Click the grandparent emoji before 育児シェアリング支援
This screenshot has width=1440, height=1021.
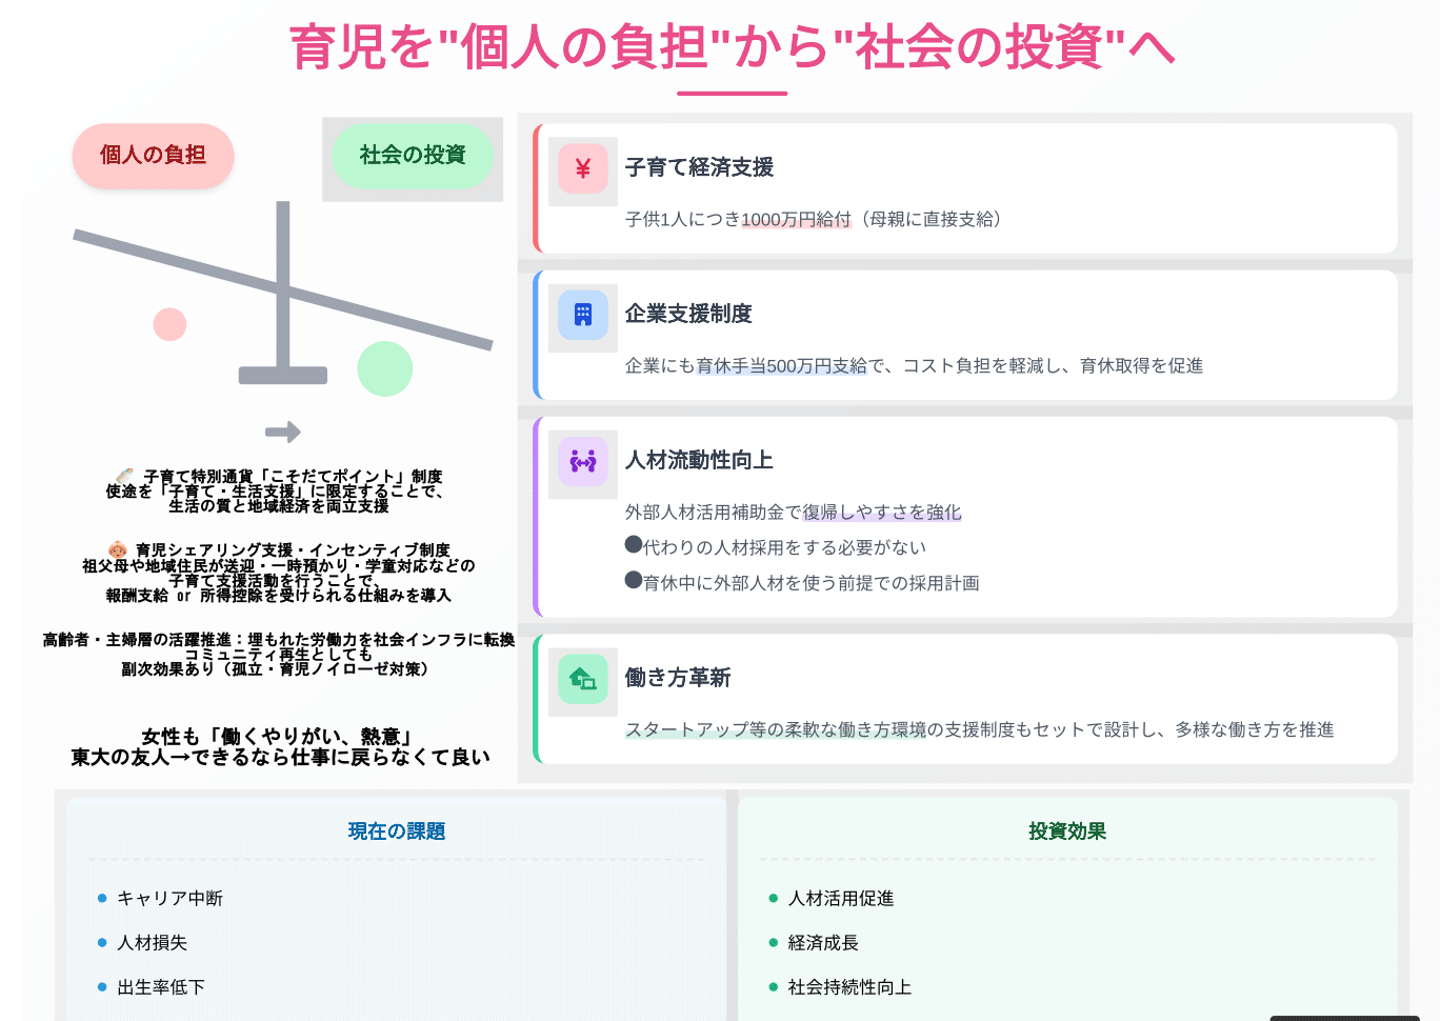(118, 550)
